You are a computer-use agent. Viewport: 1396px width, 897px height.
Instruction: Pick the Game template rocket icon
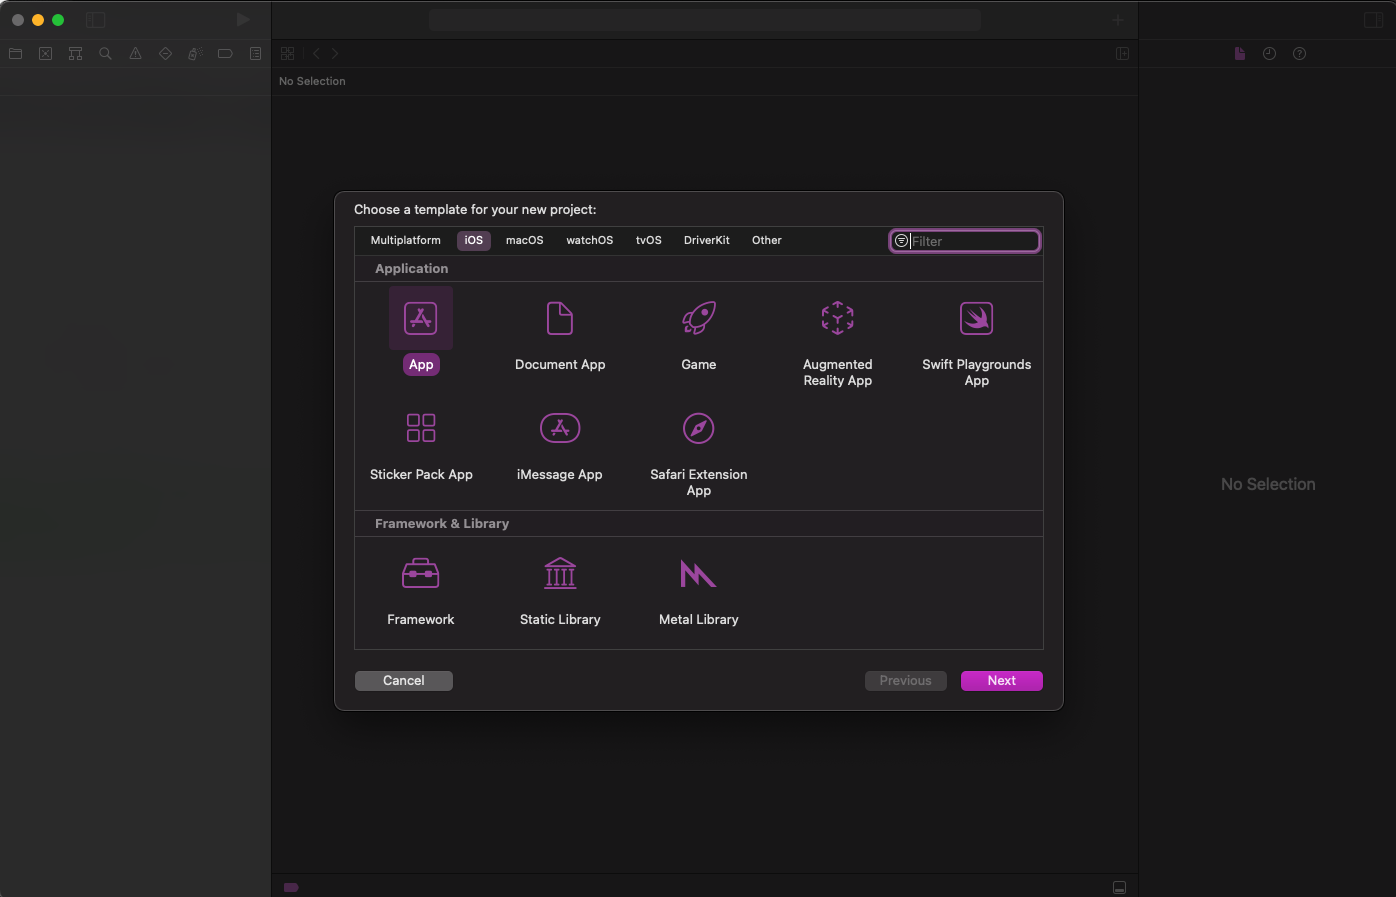[x=699, y=318]
